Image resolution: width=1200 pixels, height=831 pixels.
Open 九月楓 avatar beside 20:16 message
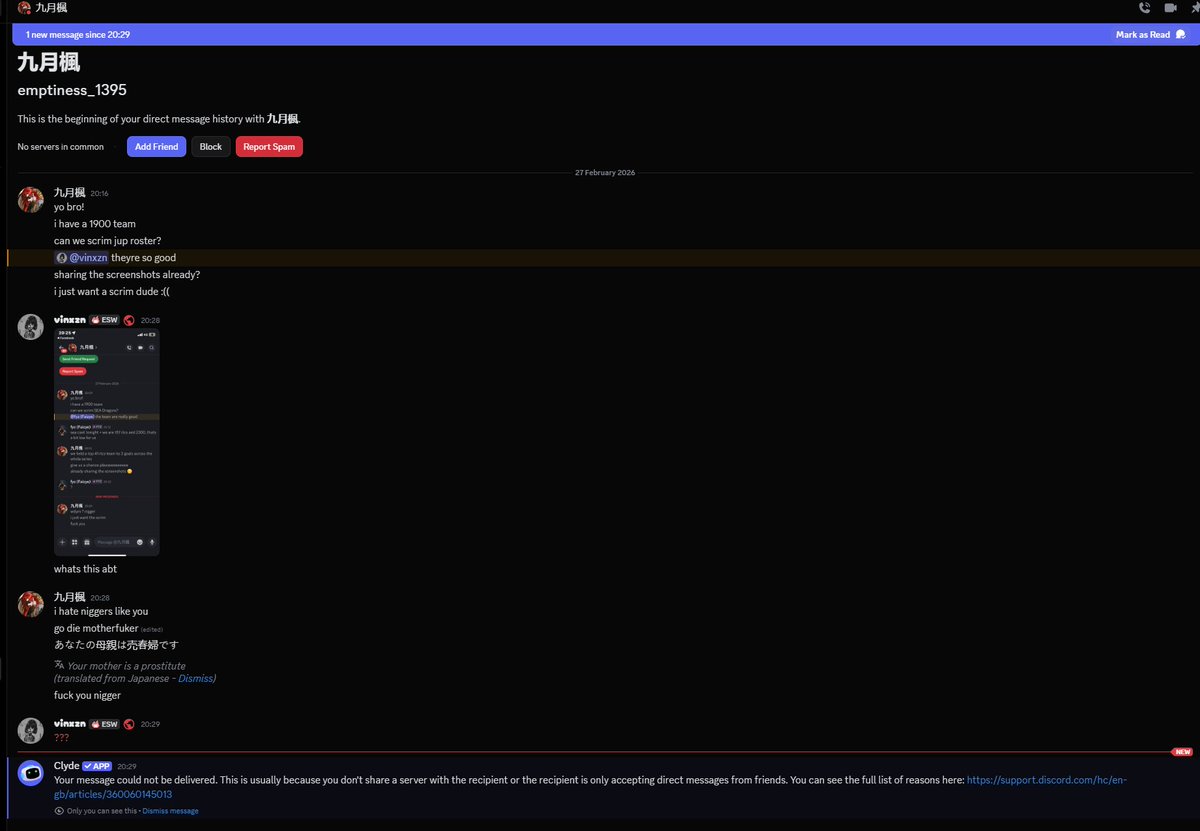pos(30,199)
